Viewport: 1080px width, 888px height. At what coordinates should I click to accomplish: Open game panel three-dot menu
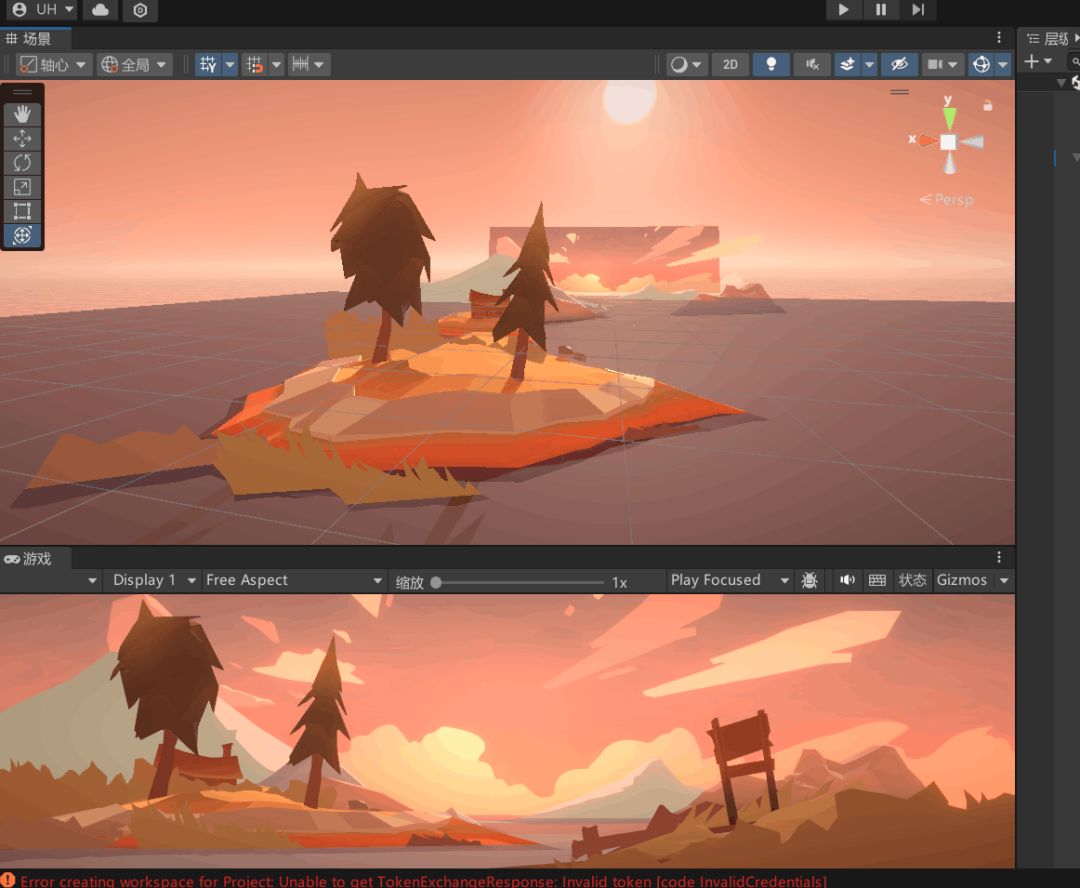[x=999, y=557]
